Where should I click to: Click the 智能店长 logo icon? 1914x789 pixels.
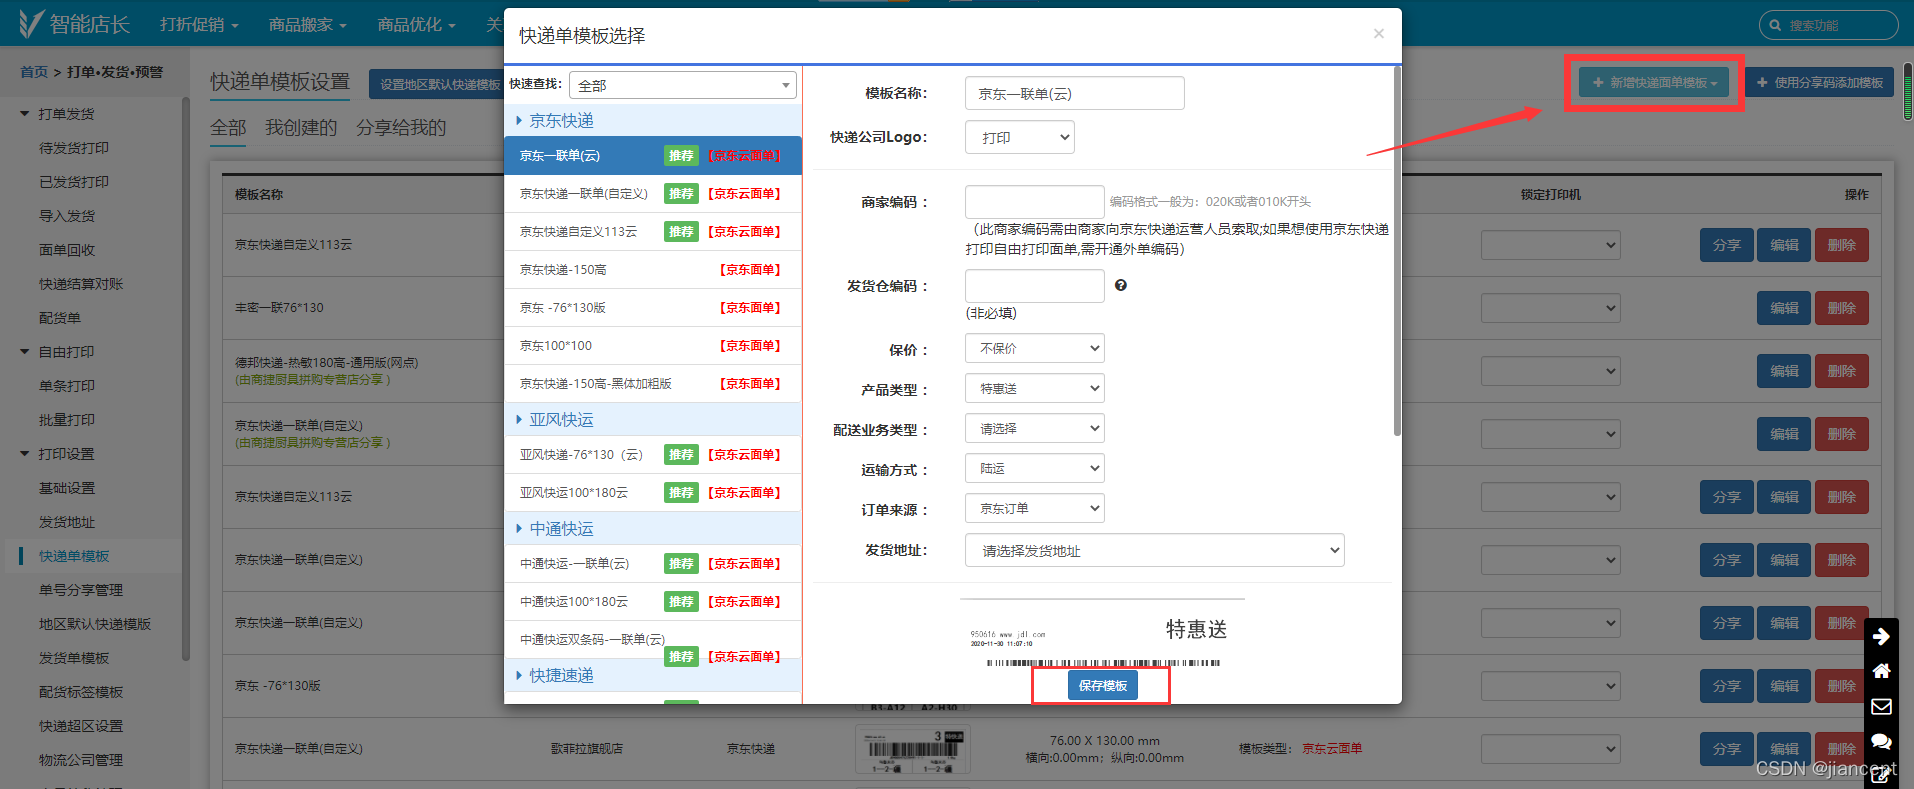[x=31, y=23]
